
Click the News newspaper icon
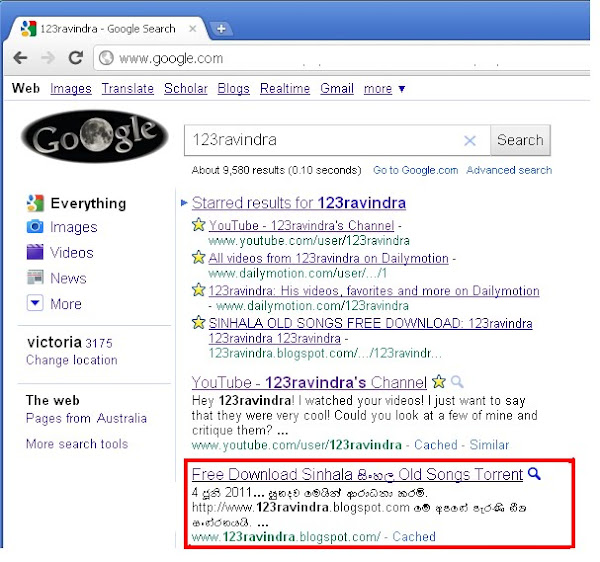(35, 277)
